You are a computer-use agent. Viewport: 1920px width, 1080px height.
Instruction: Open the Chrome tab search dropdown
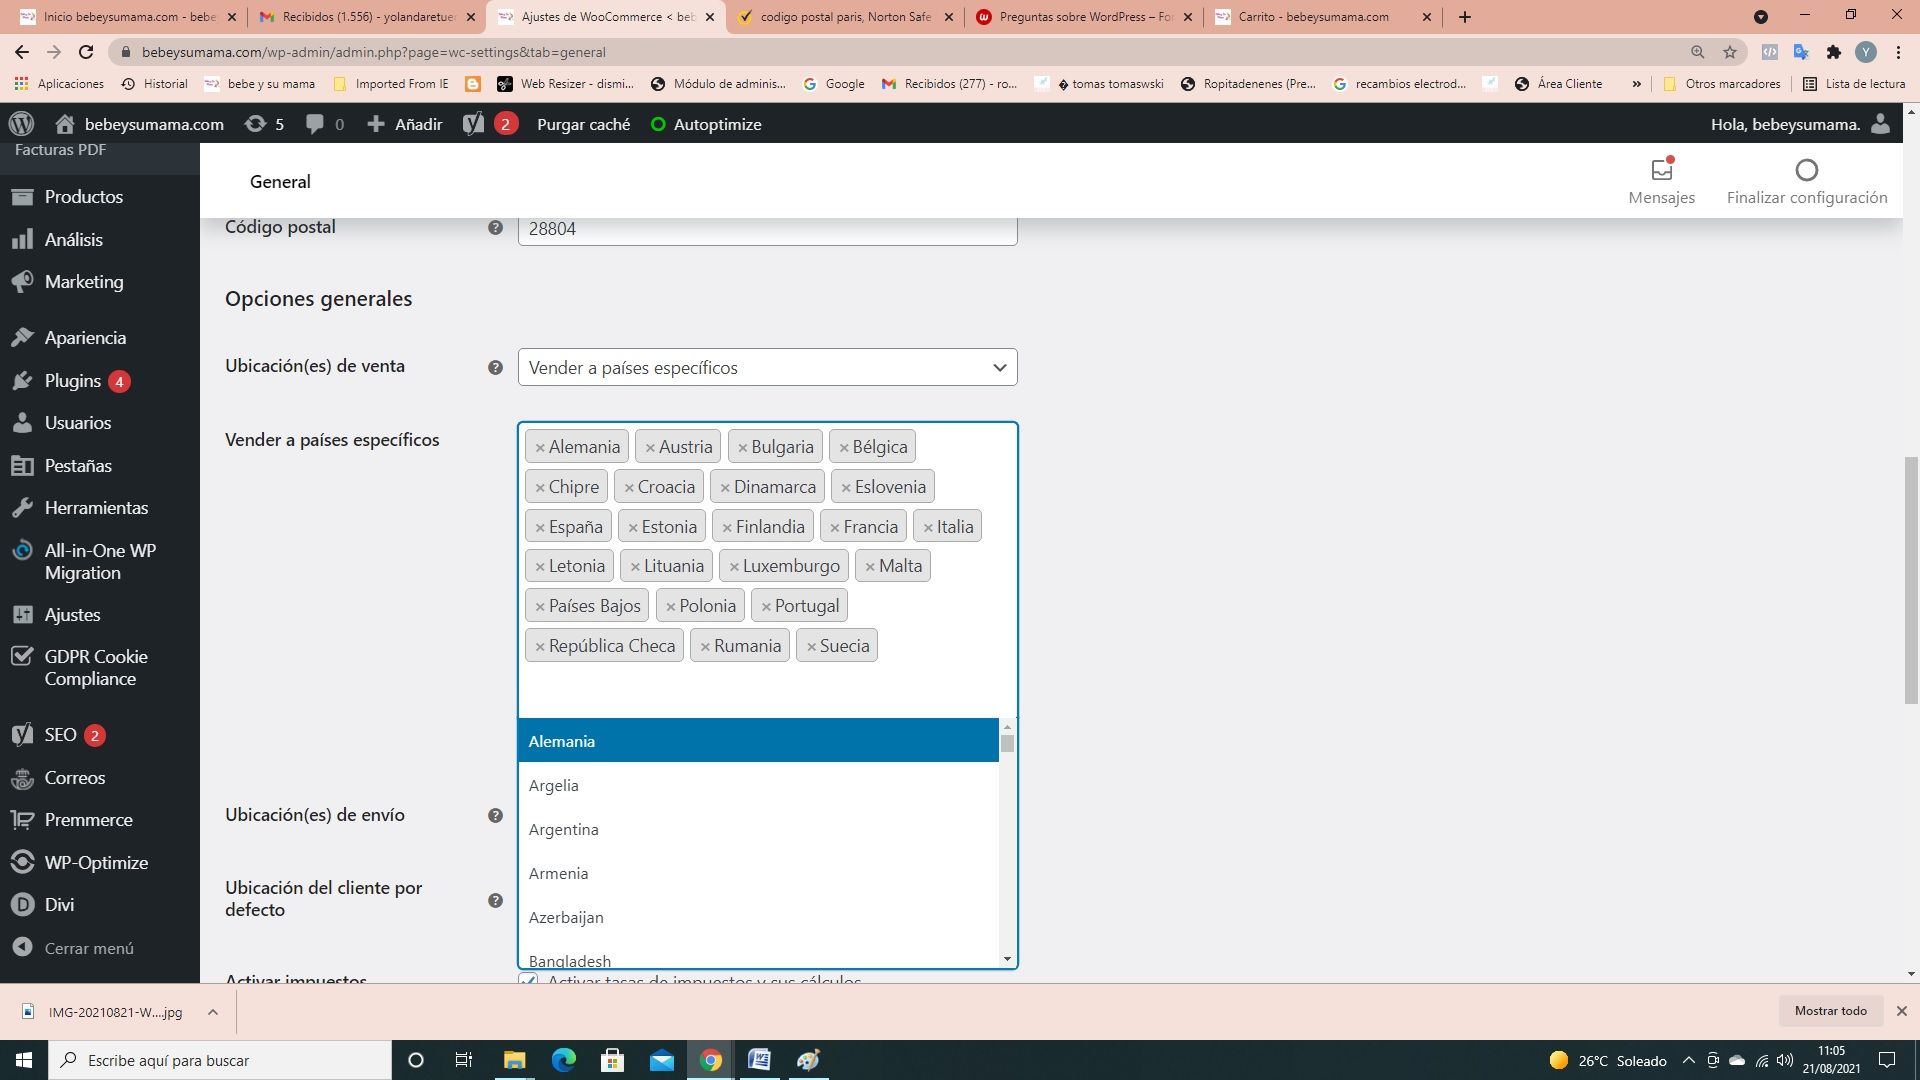[1761, 17]
